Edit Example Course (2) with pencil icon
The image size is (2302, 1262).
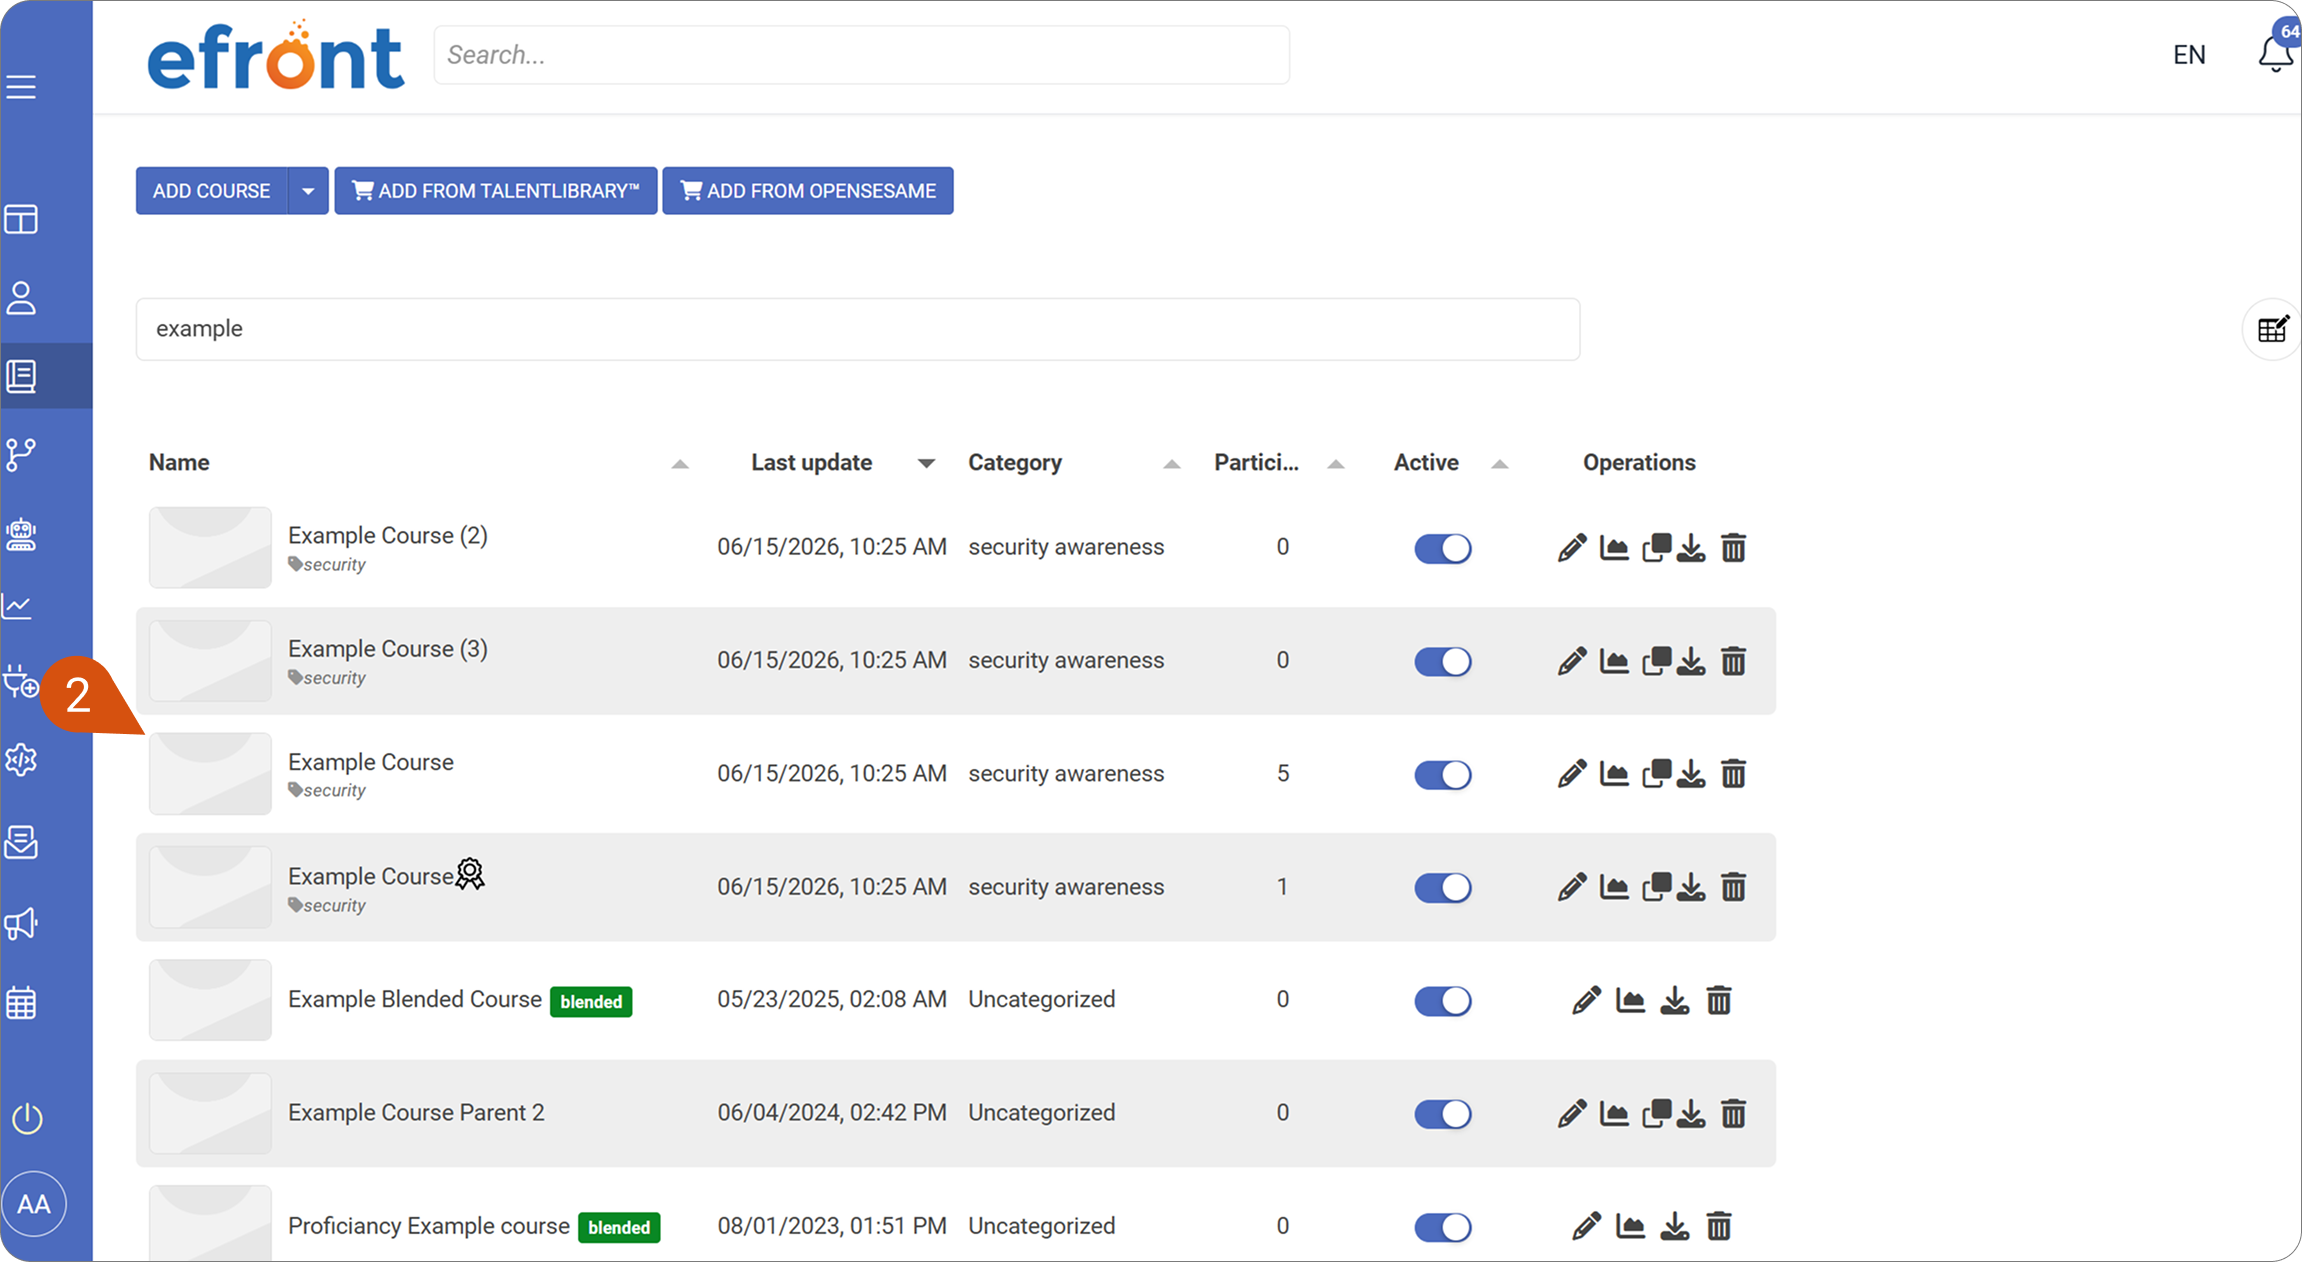coord(1572,548)
